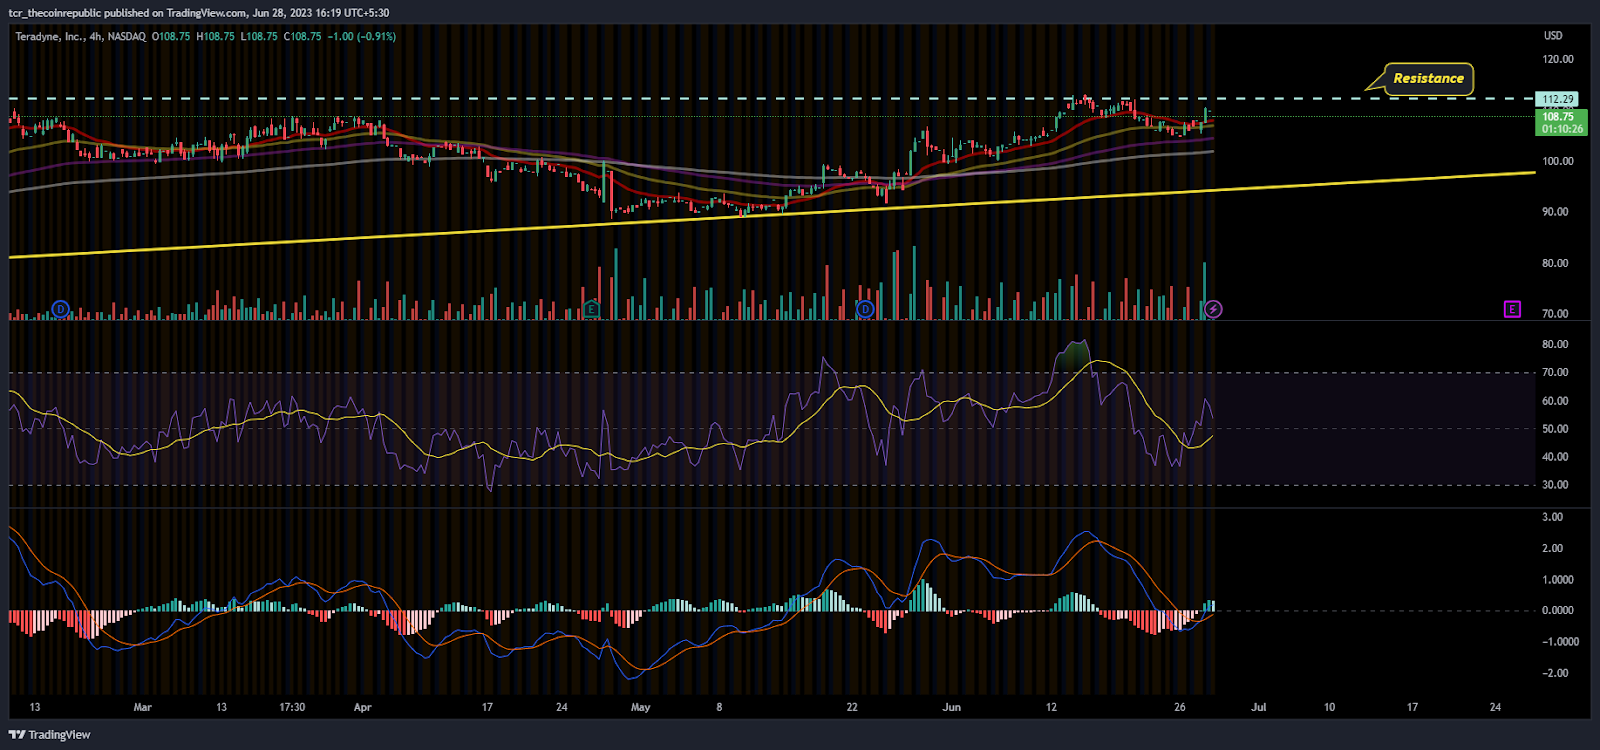Click the L108.75 low value
This screenshot has width=1600, height=750.
259,36
